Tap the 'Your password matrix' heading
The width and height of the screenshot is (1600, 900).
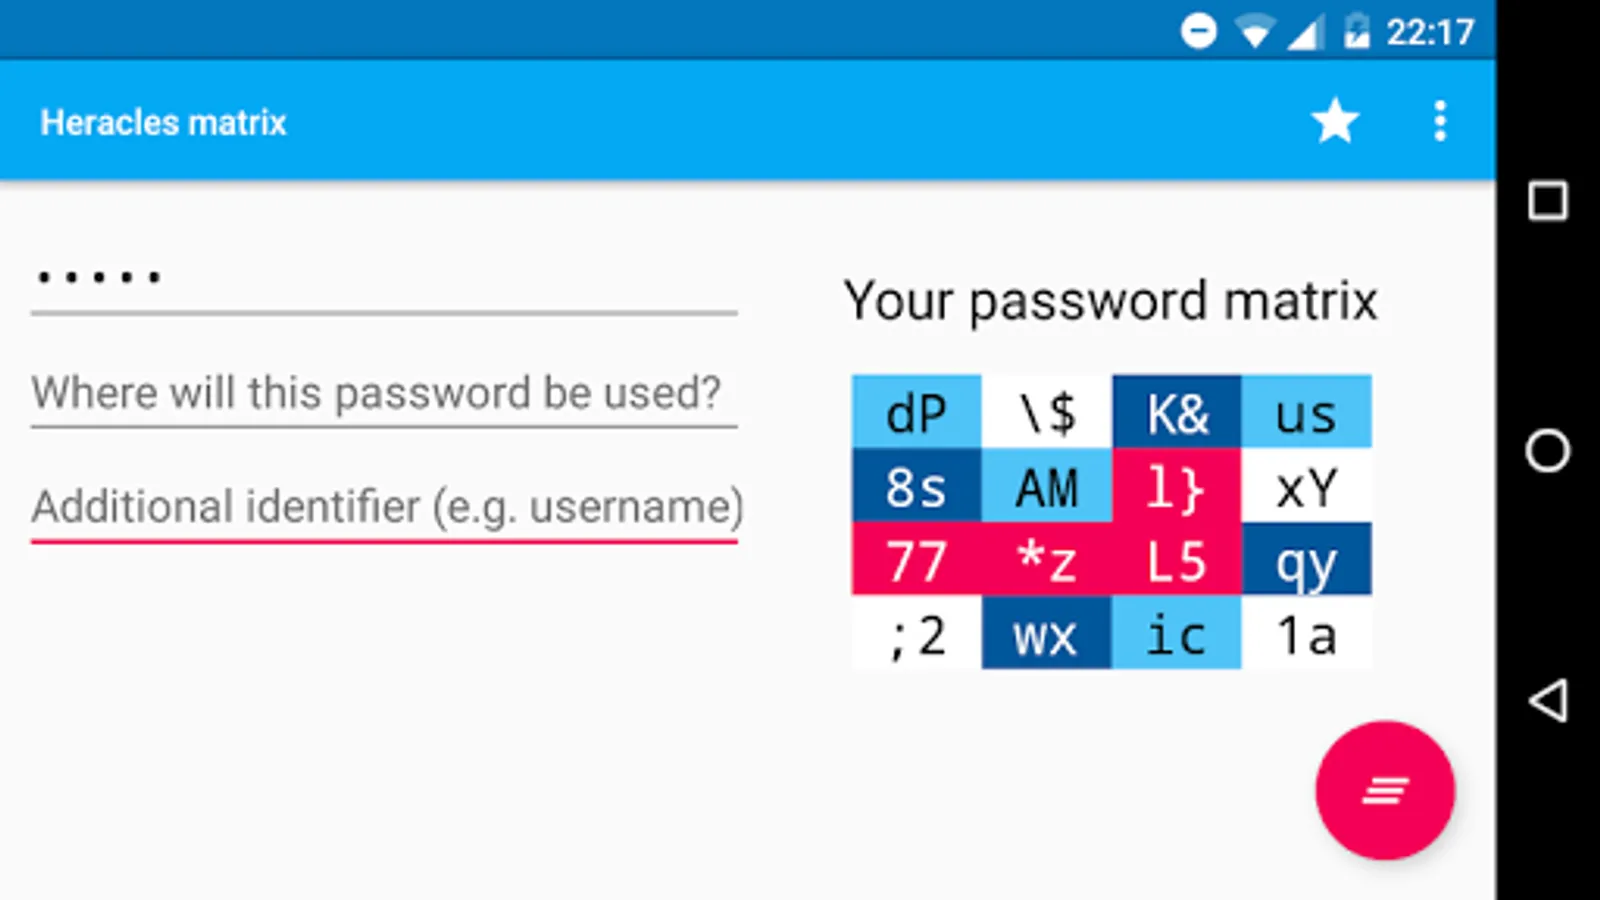(x=1110, y=300)
